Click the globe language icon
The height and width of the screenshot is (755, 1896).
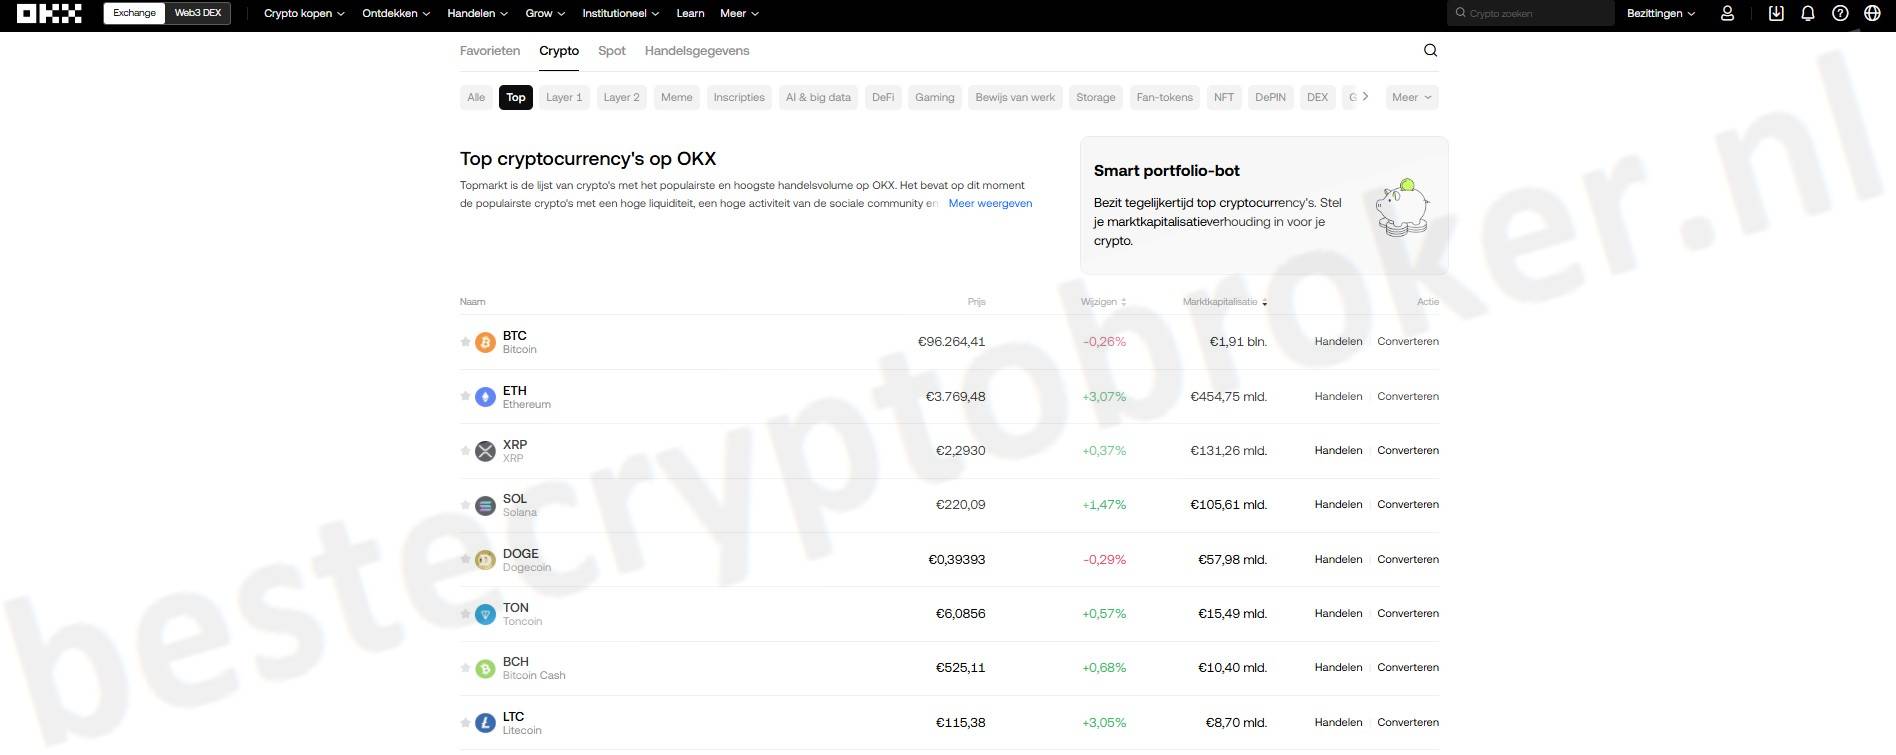(1872, 14)
